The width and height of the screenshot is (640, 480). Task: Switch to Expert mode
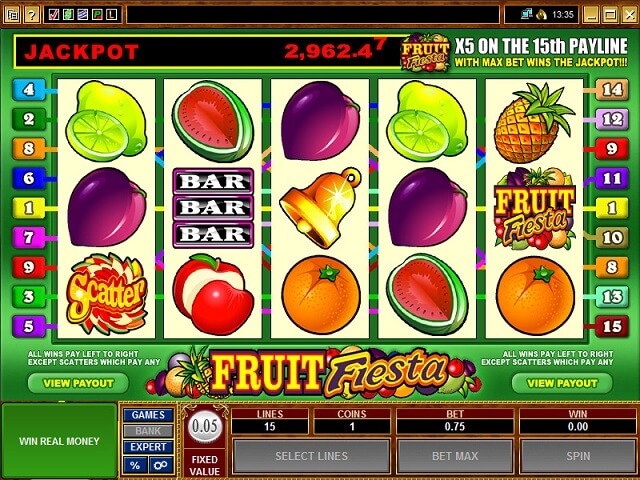click(x=148, y=447)
